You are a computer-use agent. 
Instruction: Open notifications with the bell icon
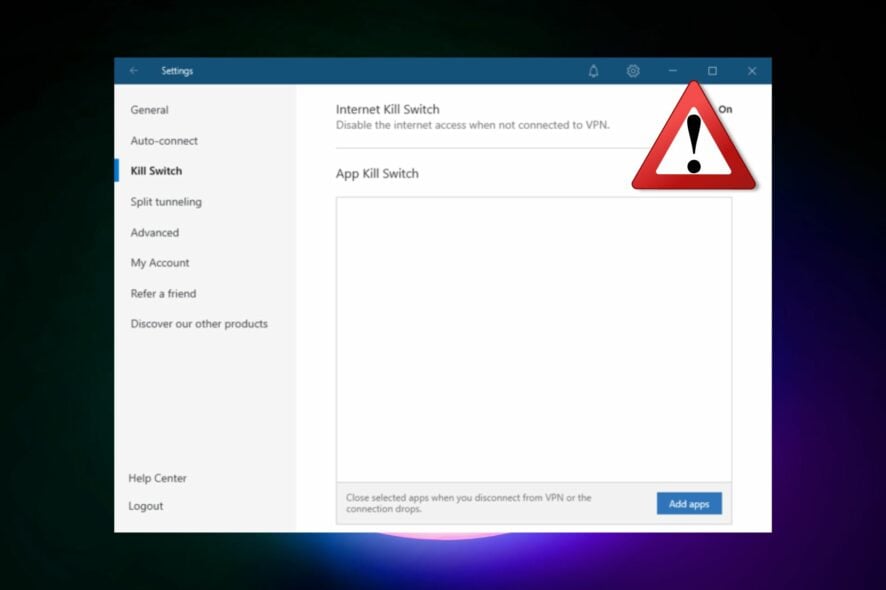[x=594, y=71]
